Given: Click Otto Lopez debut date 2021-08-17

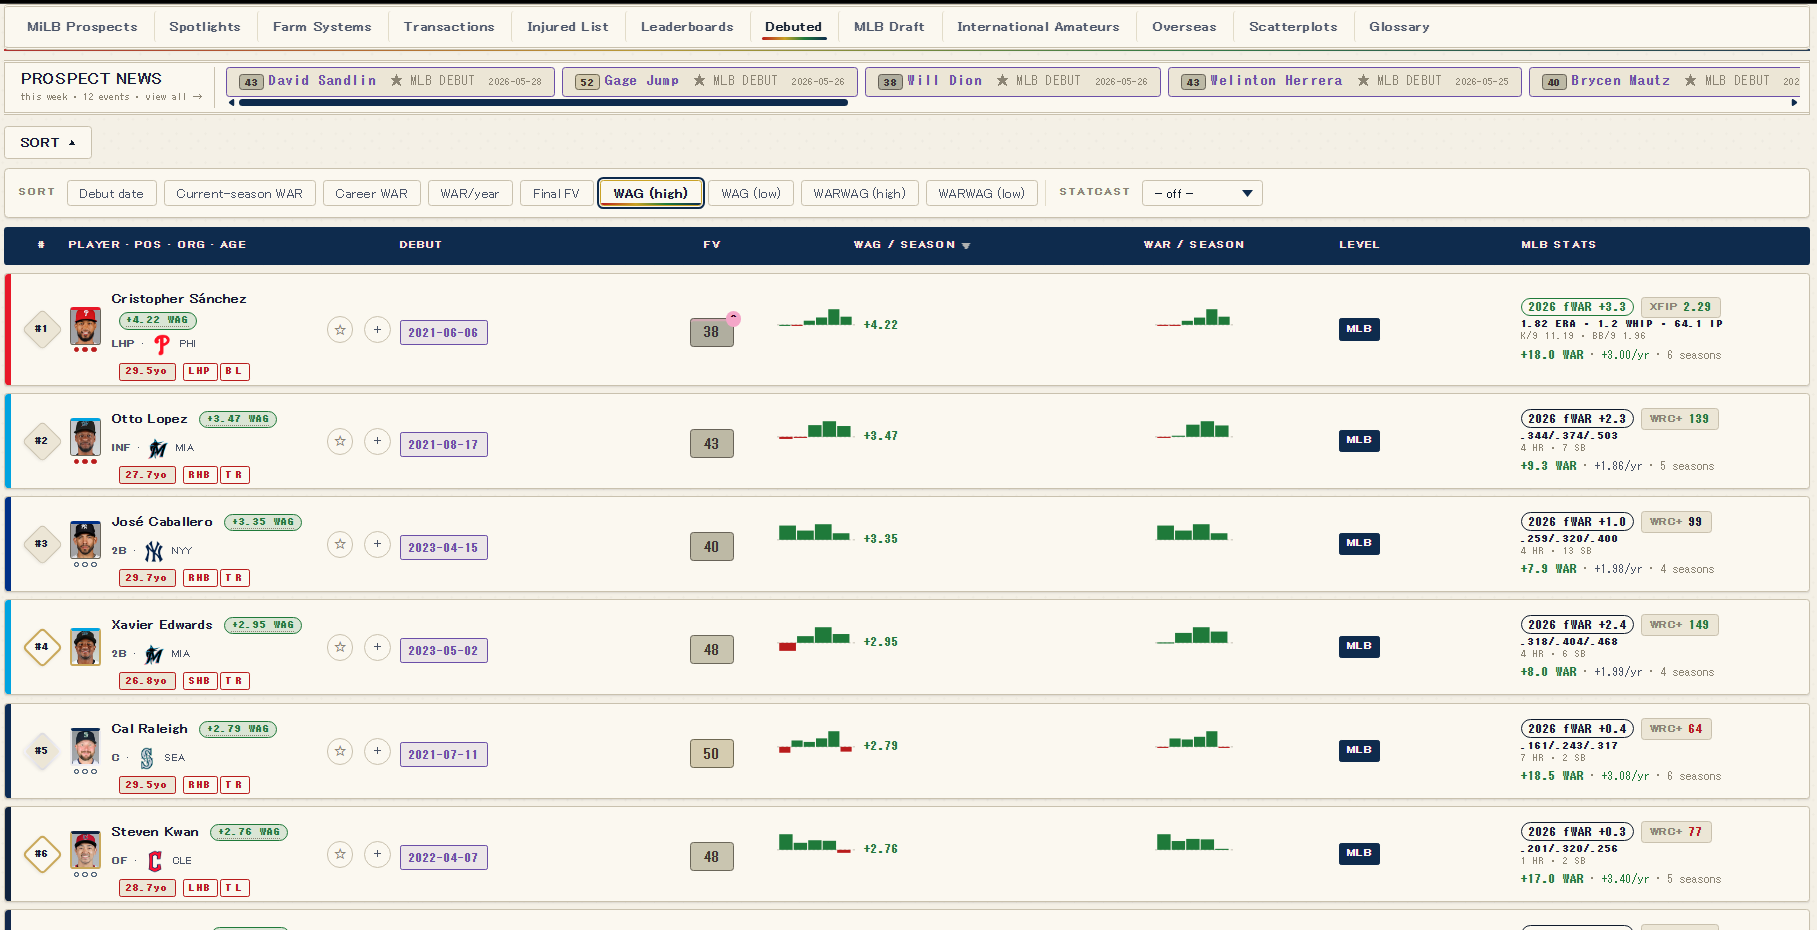Looking at the screenshot, I should point(443,444).
